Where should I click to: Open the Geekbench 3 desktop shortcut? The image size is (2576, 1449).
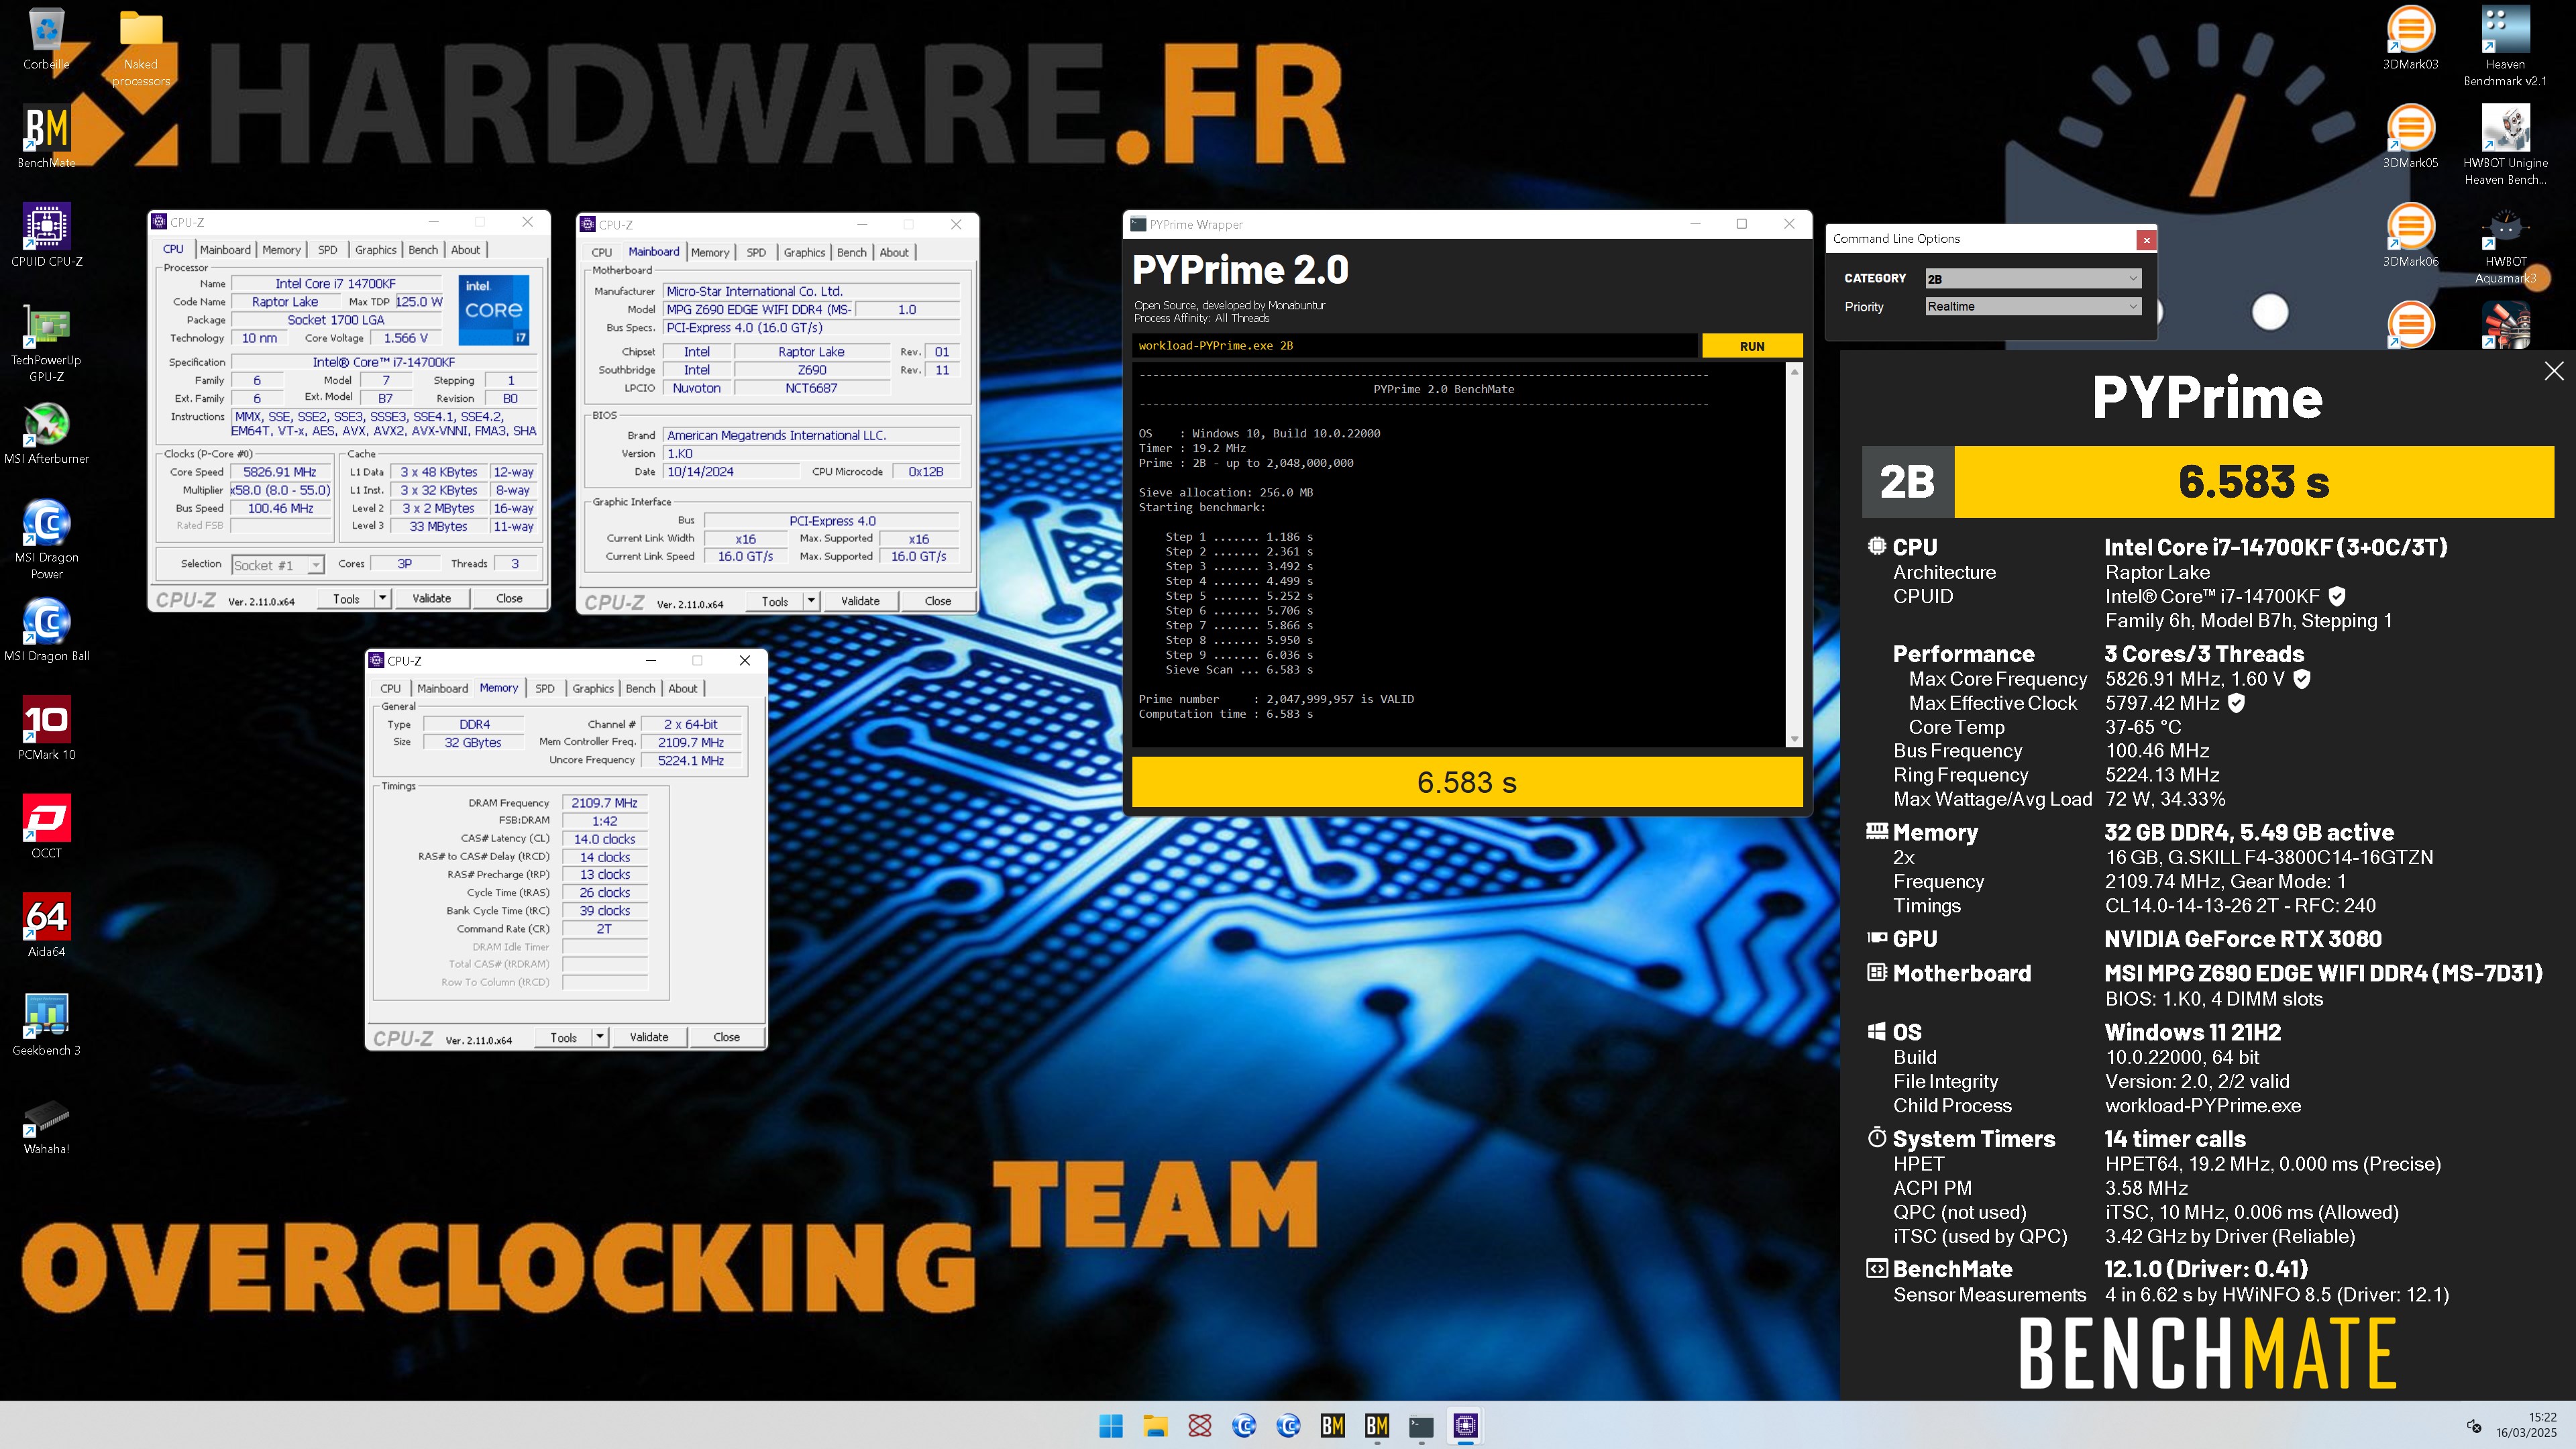[46, 1024]
